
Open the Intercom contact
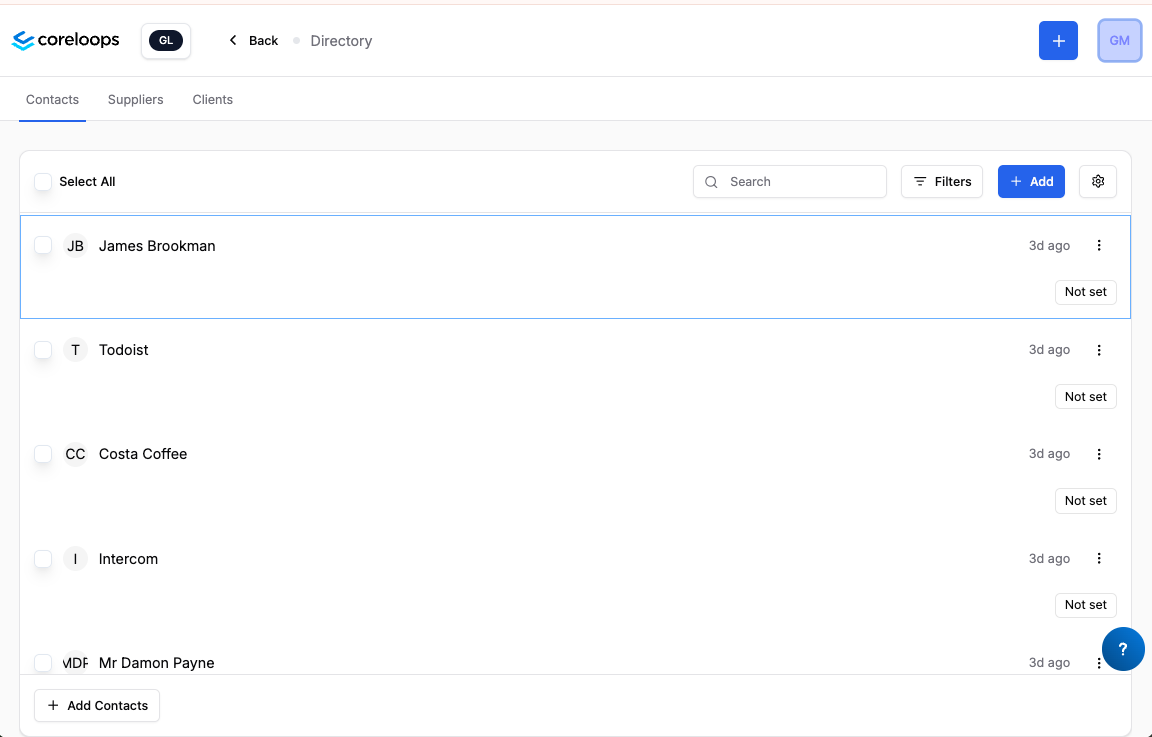[x=128, y=559]
